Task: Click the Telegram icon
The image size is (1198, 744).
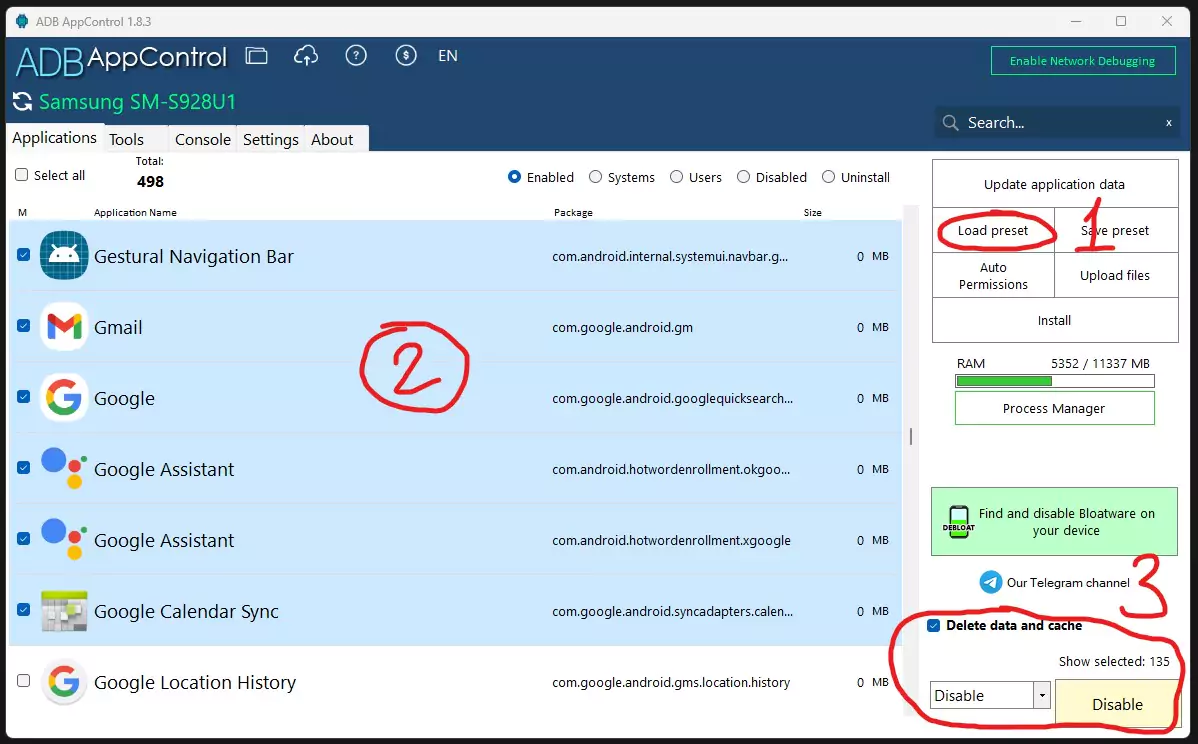Action: click(991, 582)
